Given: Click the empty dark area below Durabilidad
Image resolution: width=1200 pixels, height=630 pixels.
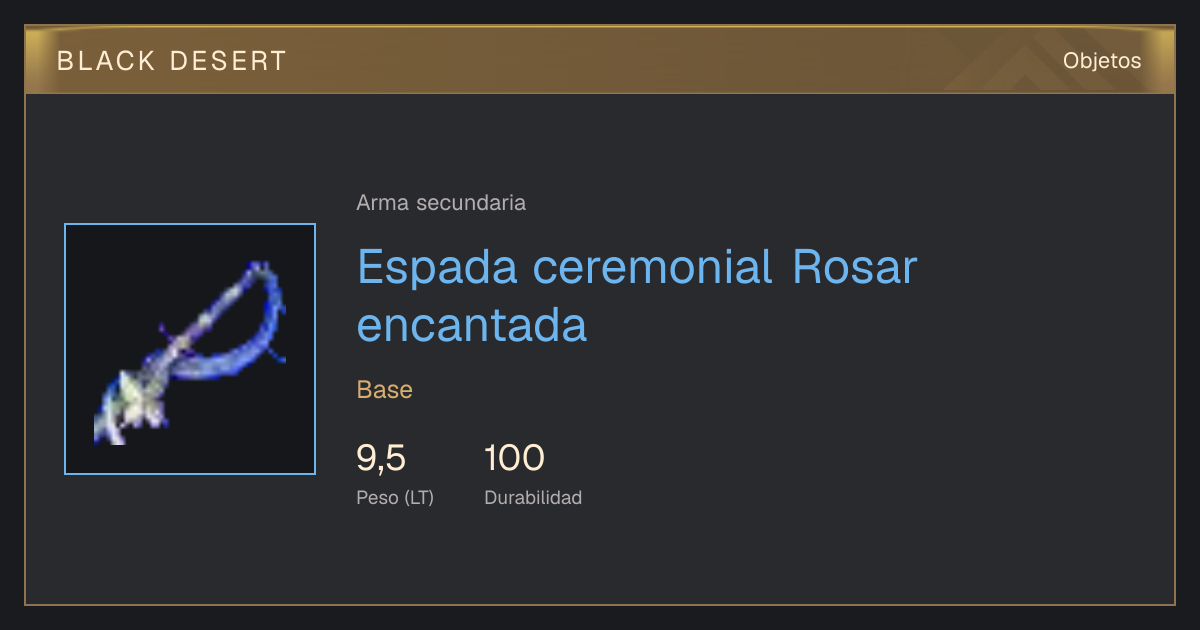Looking at the screenshot, I should pyautogui.click(x=533, y=555).
